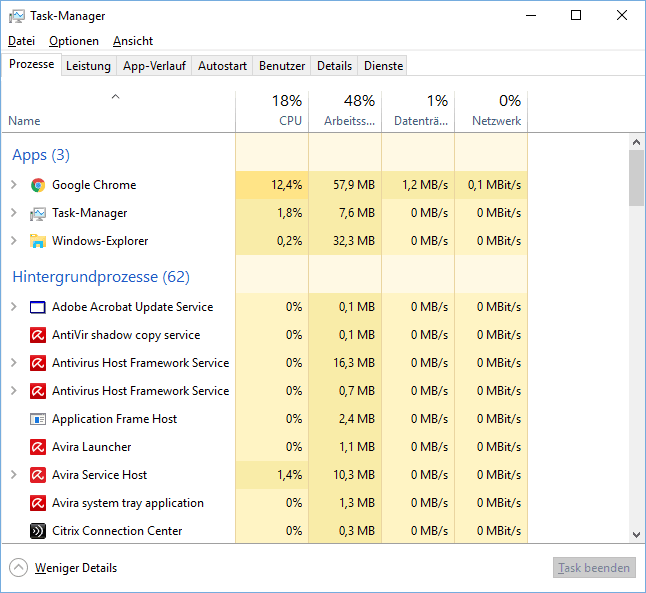Click the Task-Manager title bar icon
Viewport: 646px width, 593px height.
16,16
